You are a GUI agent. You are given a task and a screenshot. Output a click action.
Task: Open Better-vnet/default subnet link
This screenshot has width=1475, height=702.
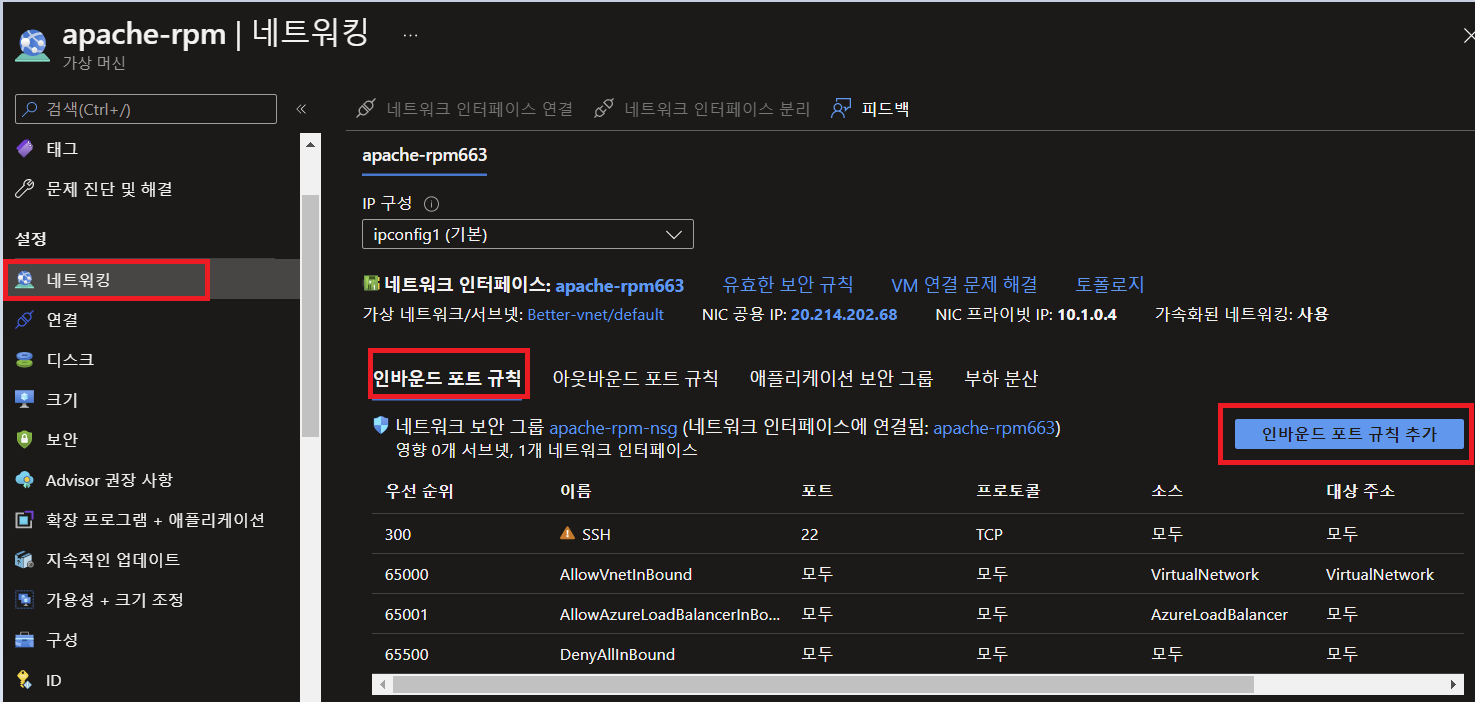click(595, 314)
